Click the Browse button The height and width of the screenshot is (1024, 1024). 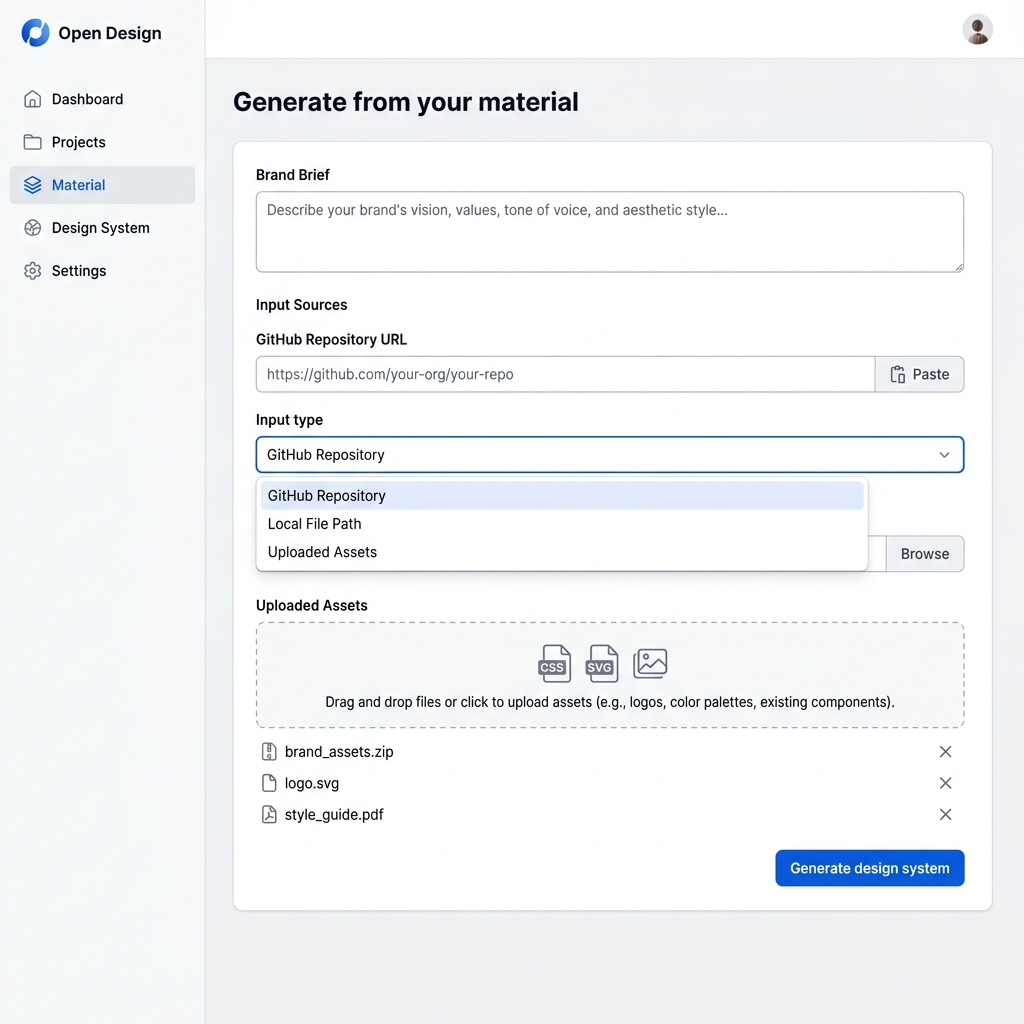pos(924,554)
